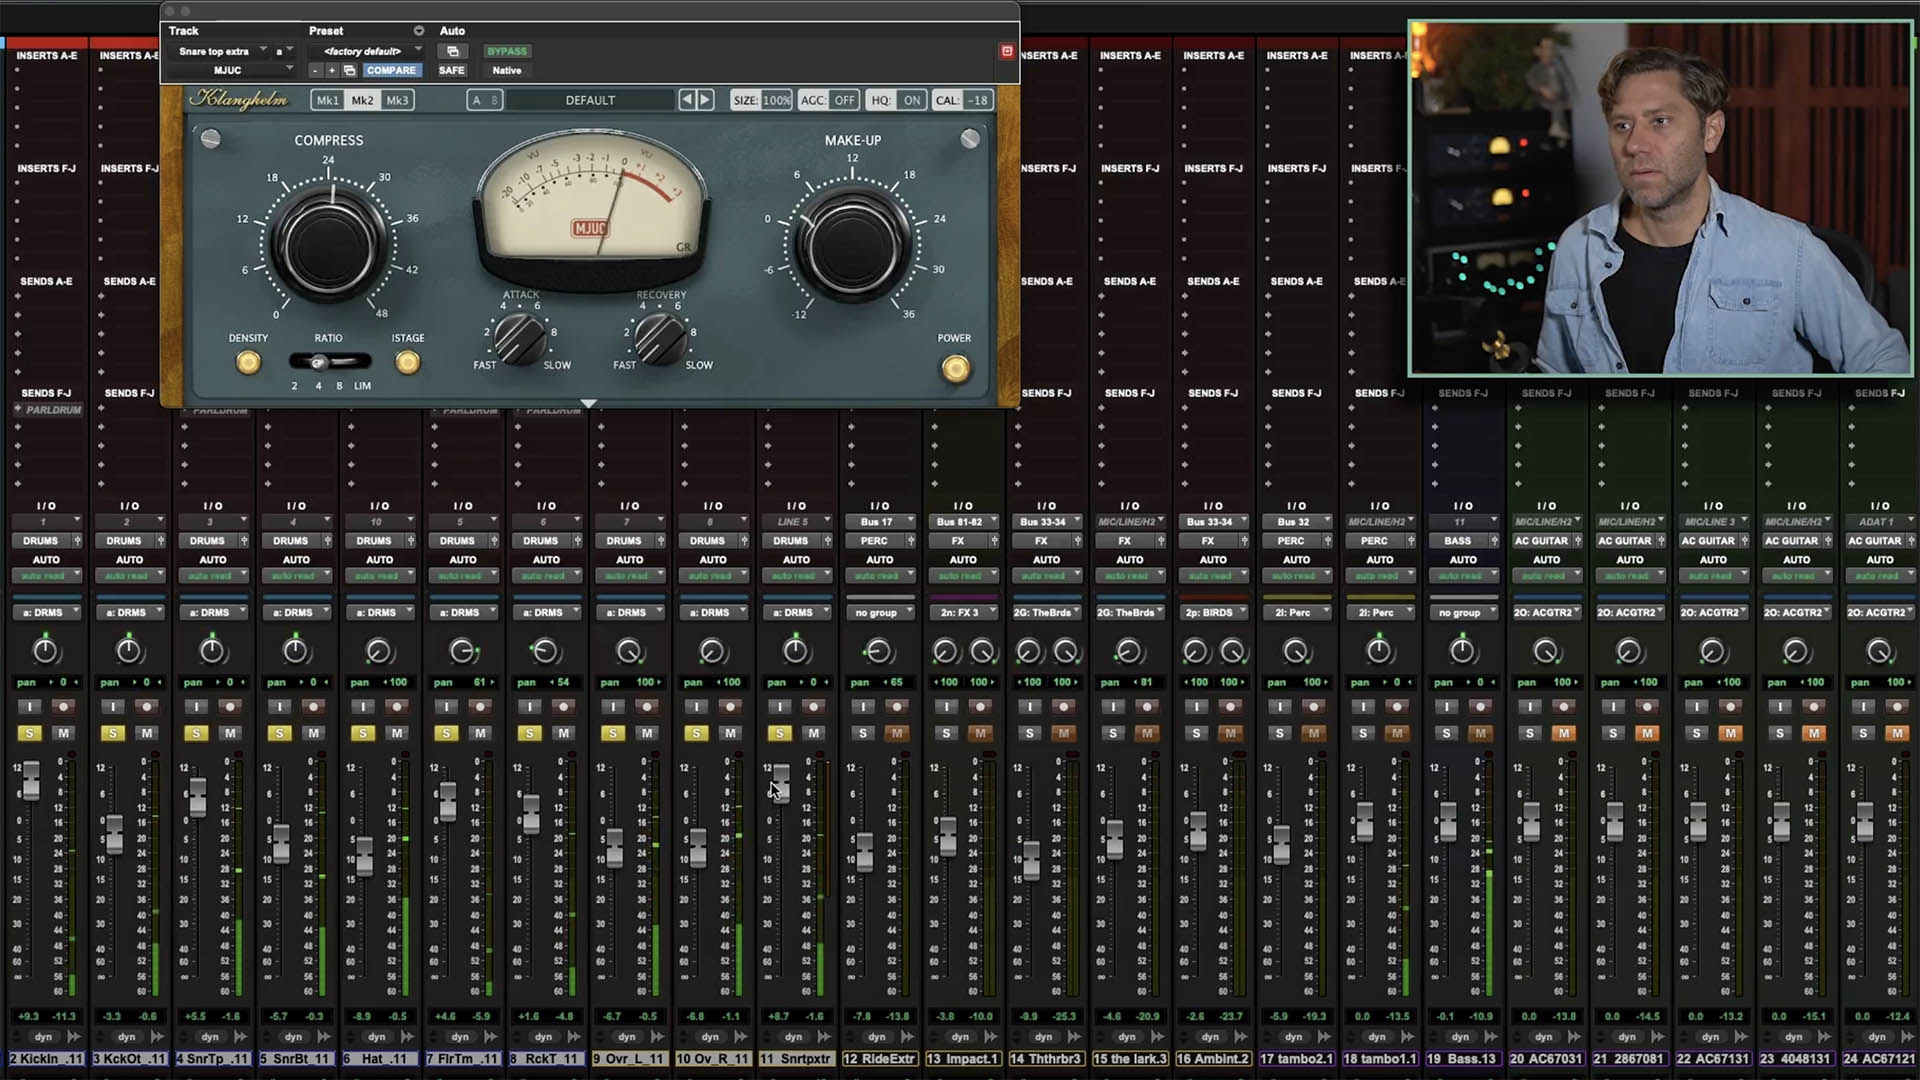The image size is (1920, 1080).
Task: Go to next preset with right arrow
Action: click(x=705, y=100)
